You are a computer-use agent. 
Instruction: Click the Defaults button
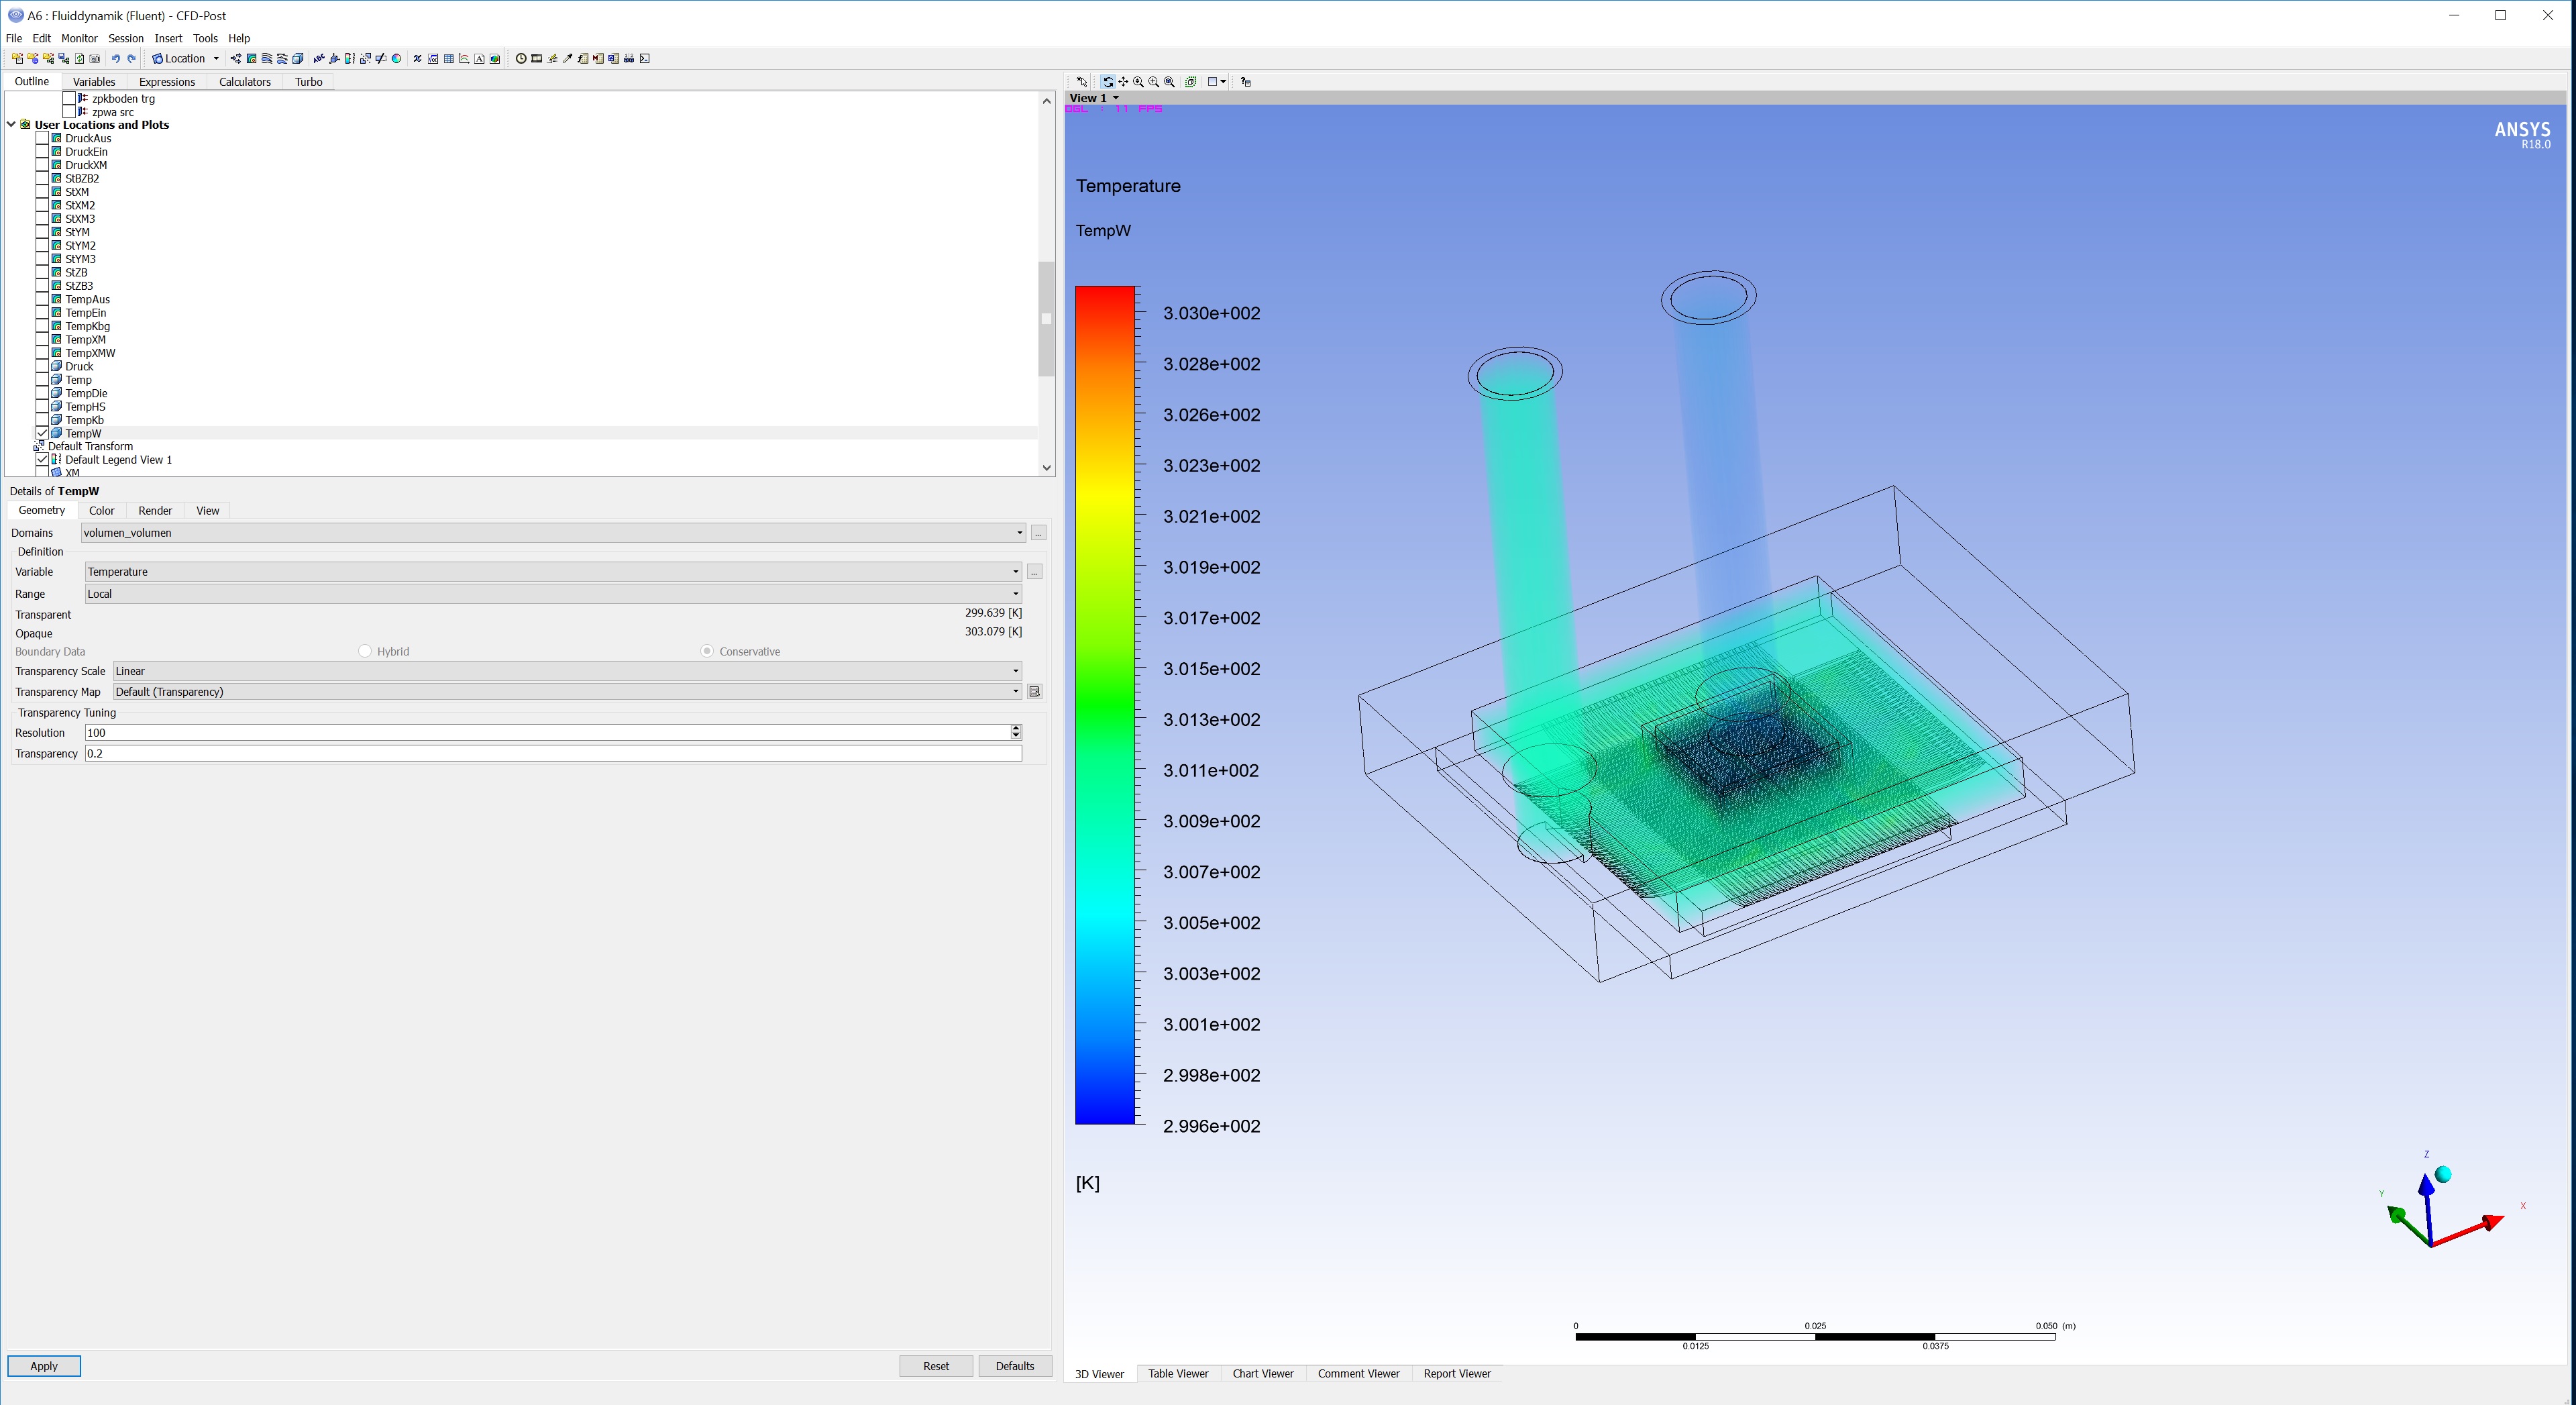coord(1014,1366)
